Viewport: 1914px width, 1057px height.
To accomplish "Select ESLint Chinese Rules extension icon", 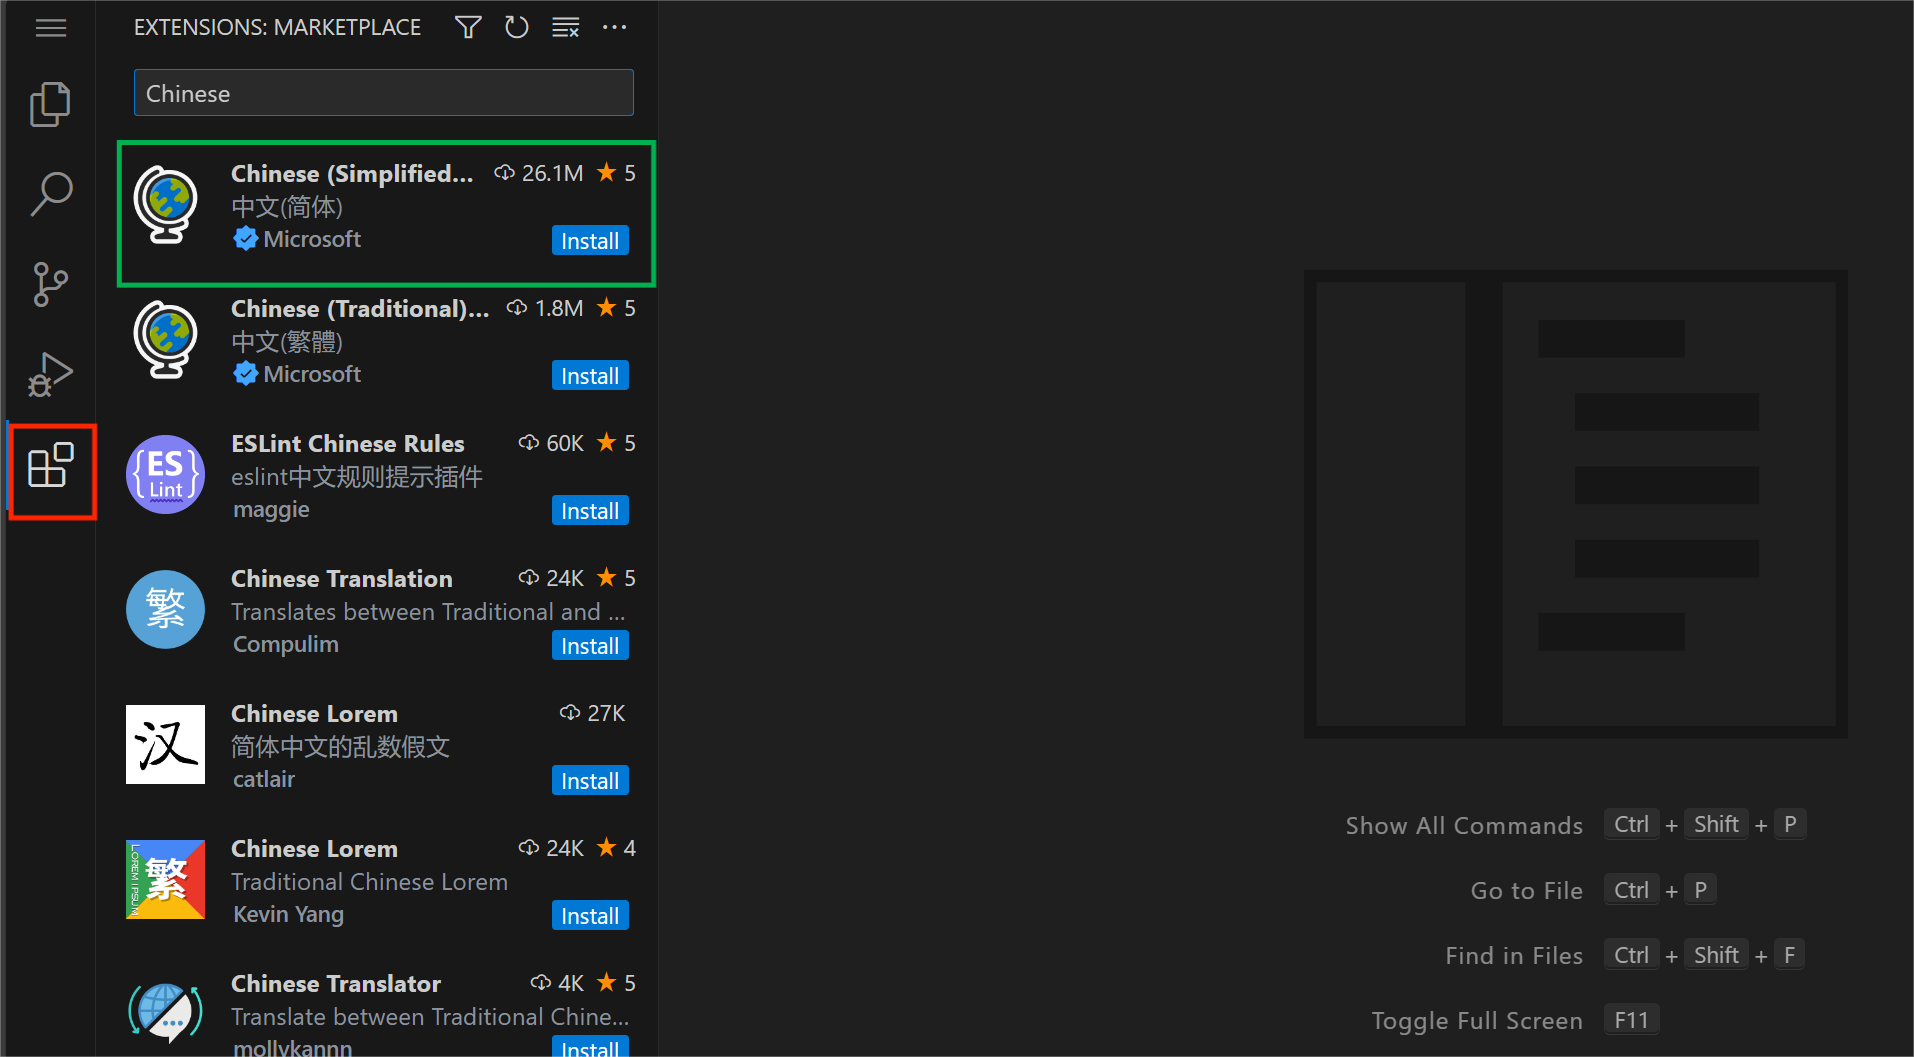I will 166,474.
